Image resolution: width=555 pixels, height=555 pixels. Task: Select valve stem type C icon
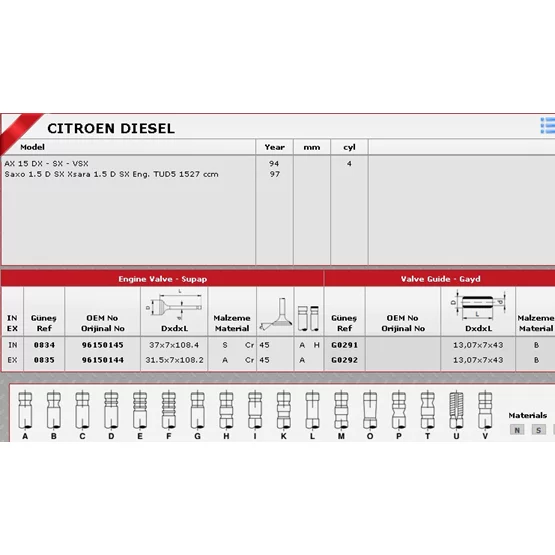click(82, 410)
